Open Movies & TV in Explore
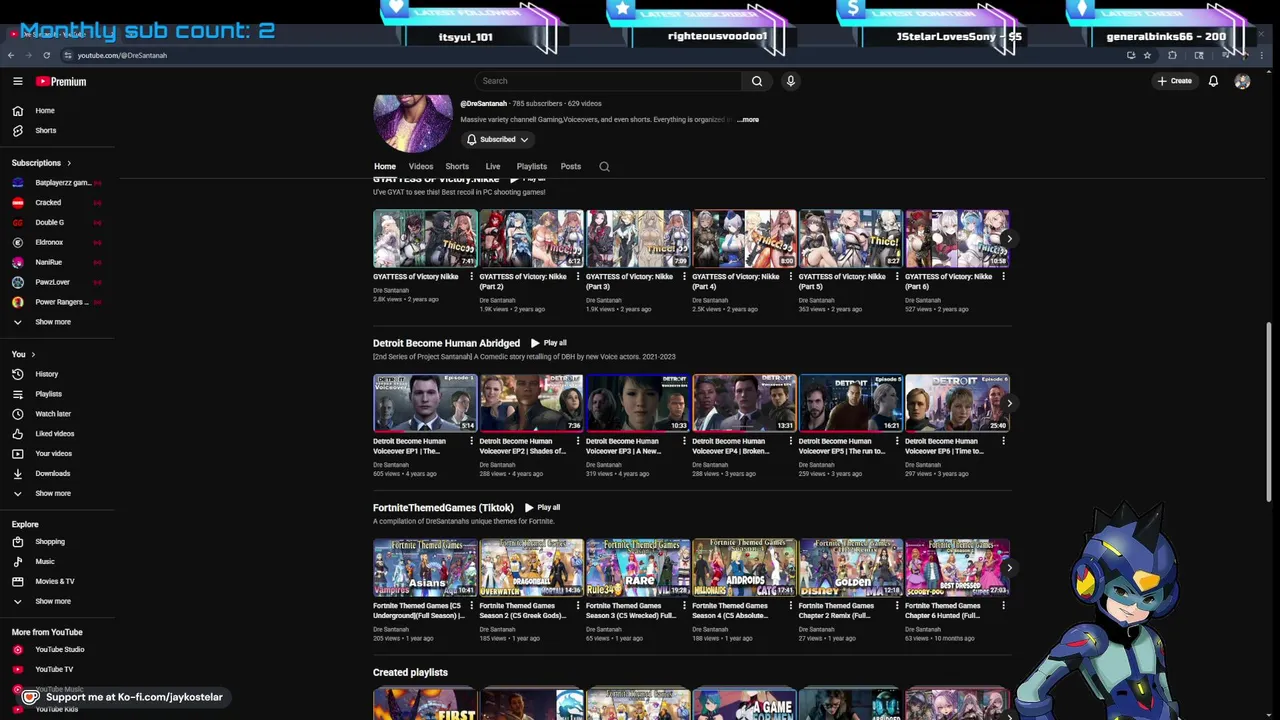Viewport: 1280px width, 720px height. 54,581
